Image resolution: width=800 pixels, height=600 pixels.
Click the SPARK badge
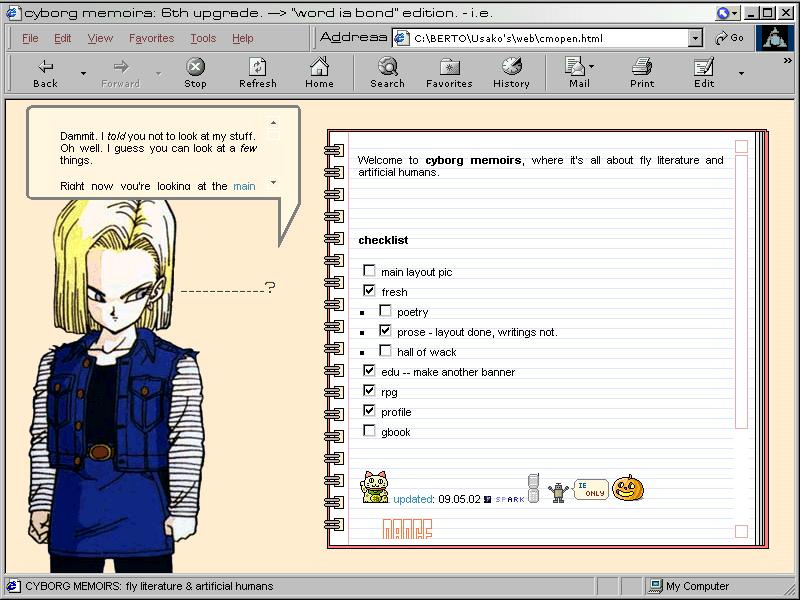coord(505,499)
